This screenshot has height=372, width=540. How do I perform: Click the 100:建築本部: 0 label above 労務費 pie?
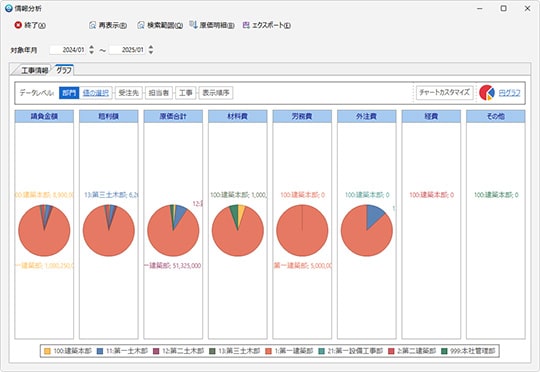pyautogui.click(x=302, y=195)
